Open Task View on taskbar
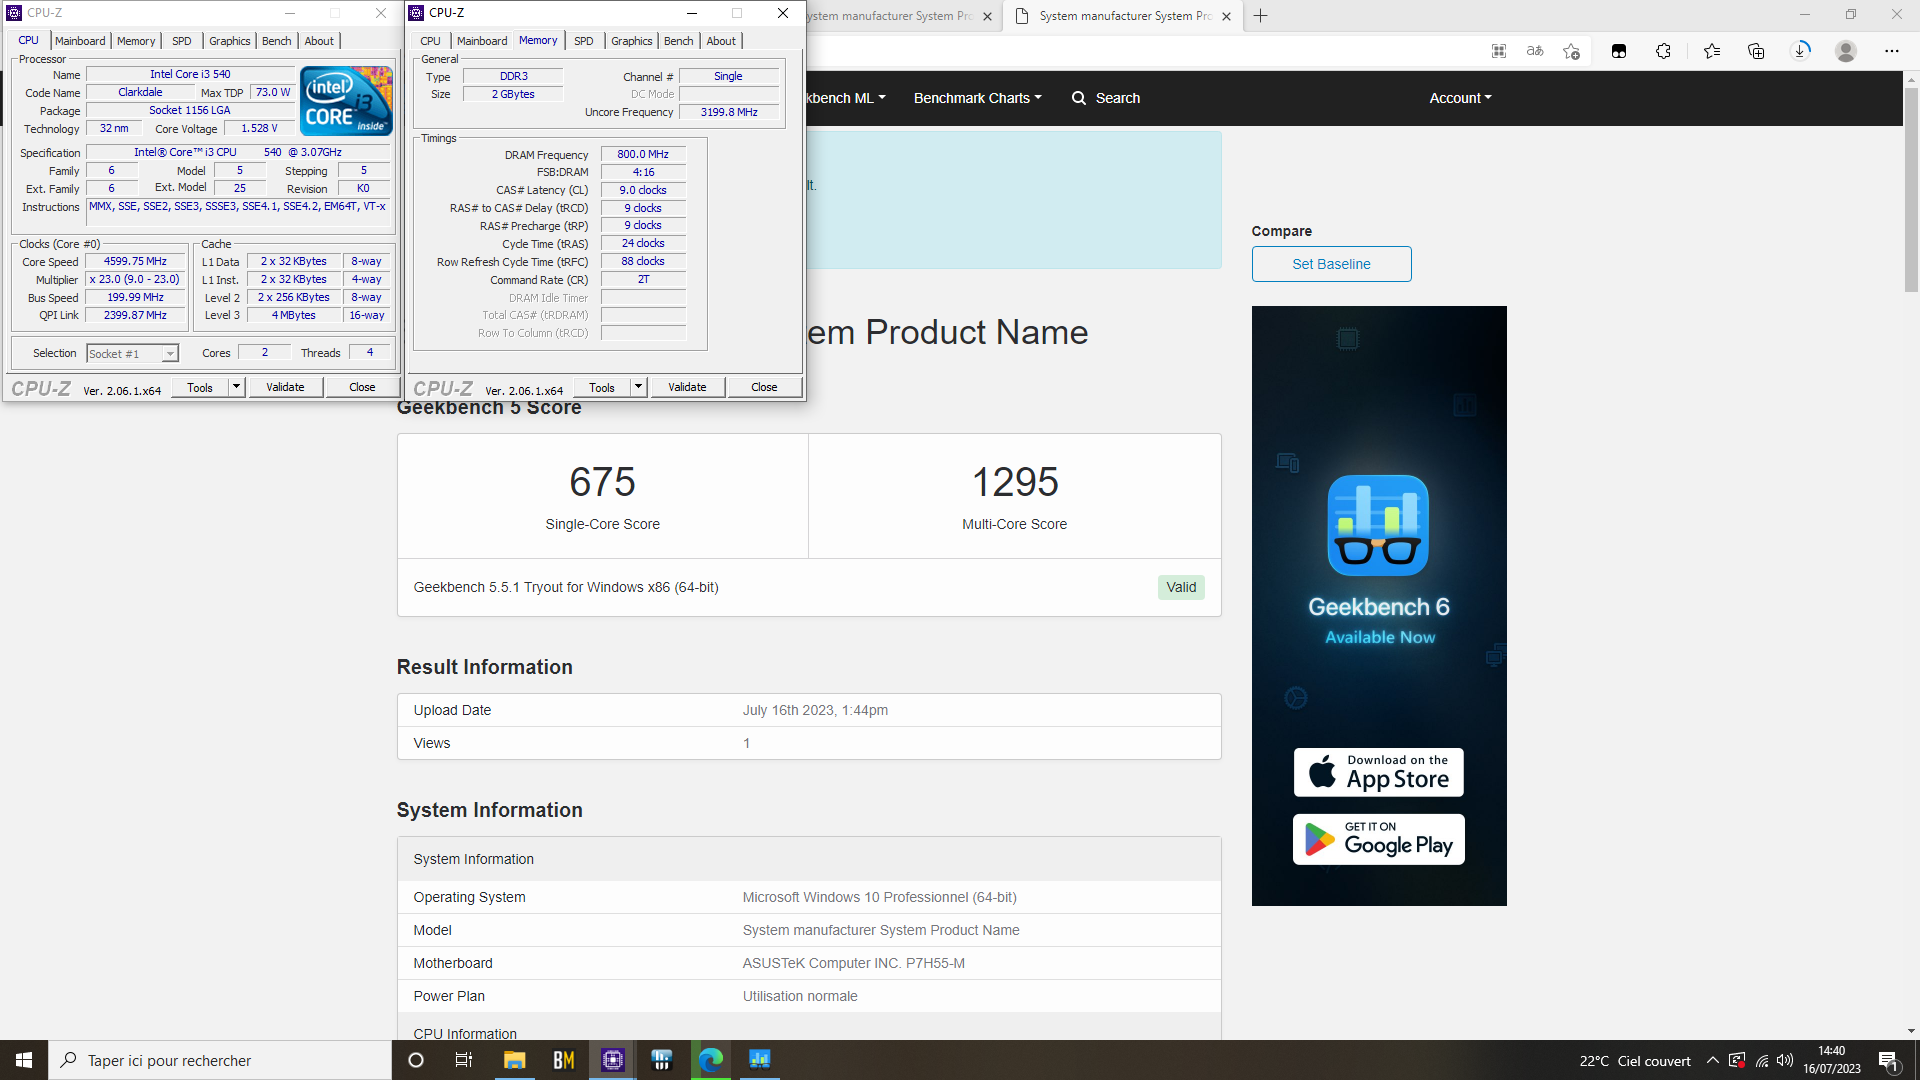The image size is (1920, 1080). click(x=464, y=1060)
